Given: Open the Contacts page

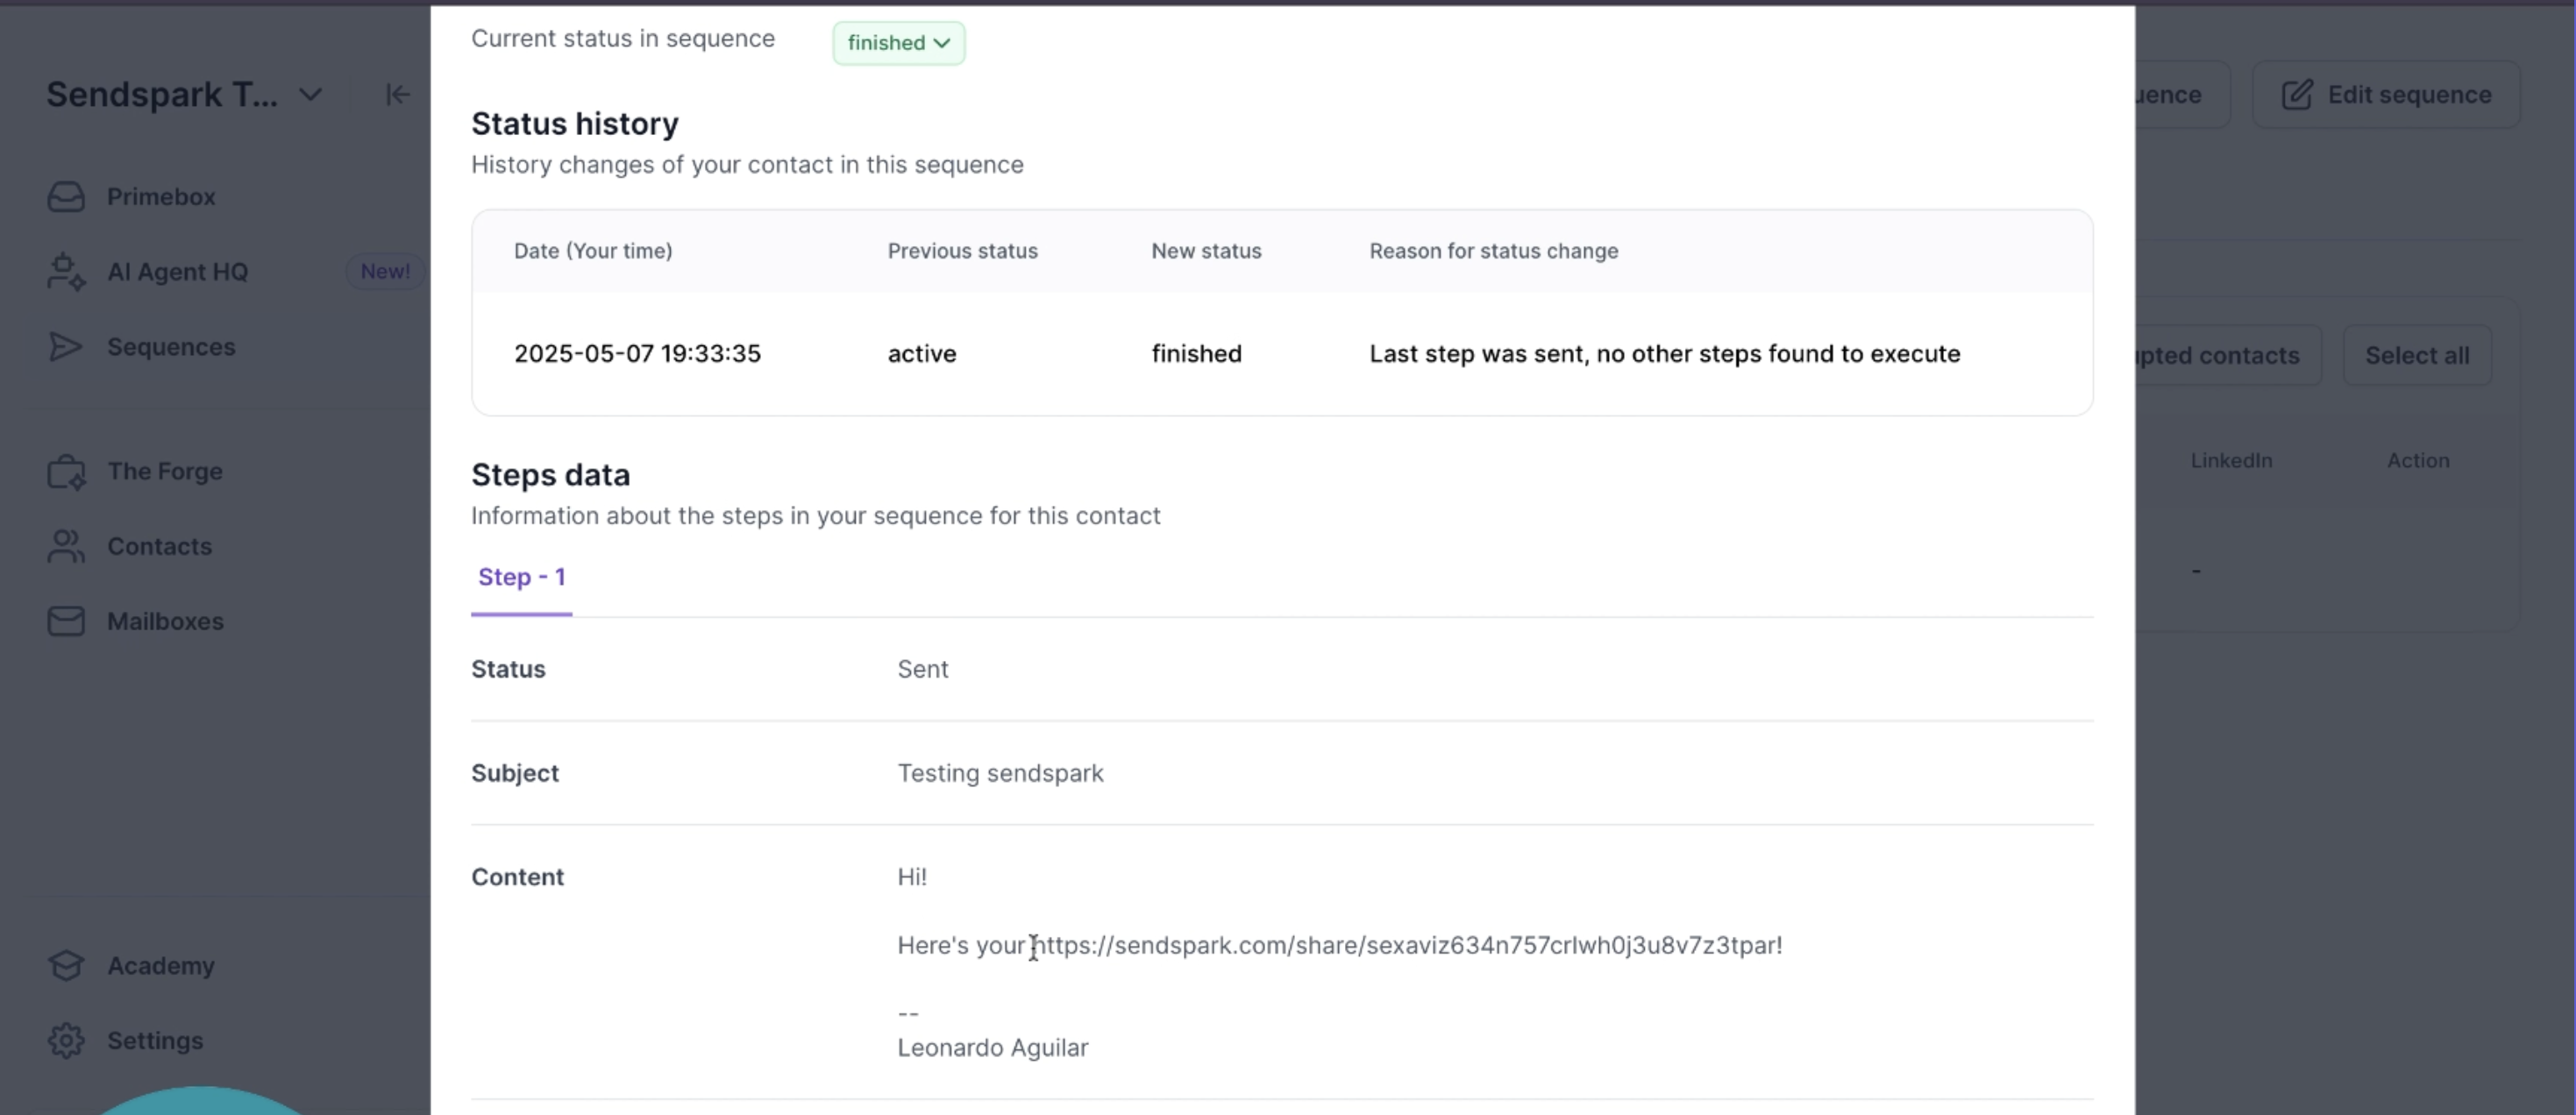Looking at the screenshot, I should (160, 547).
